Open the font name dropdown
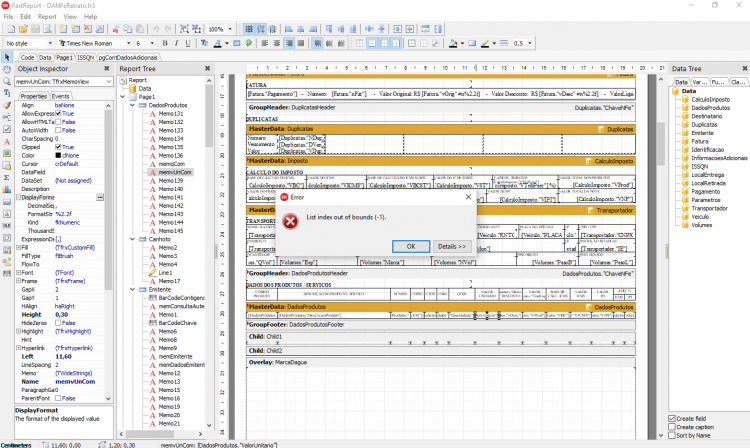Viewport: 750px width, 448px height. 128,43
